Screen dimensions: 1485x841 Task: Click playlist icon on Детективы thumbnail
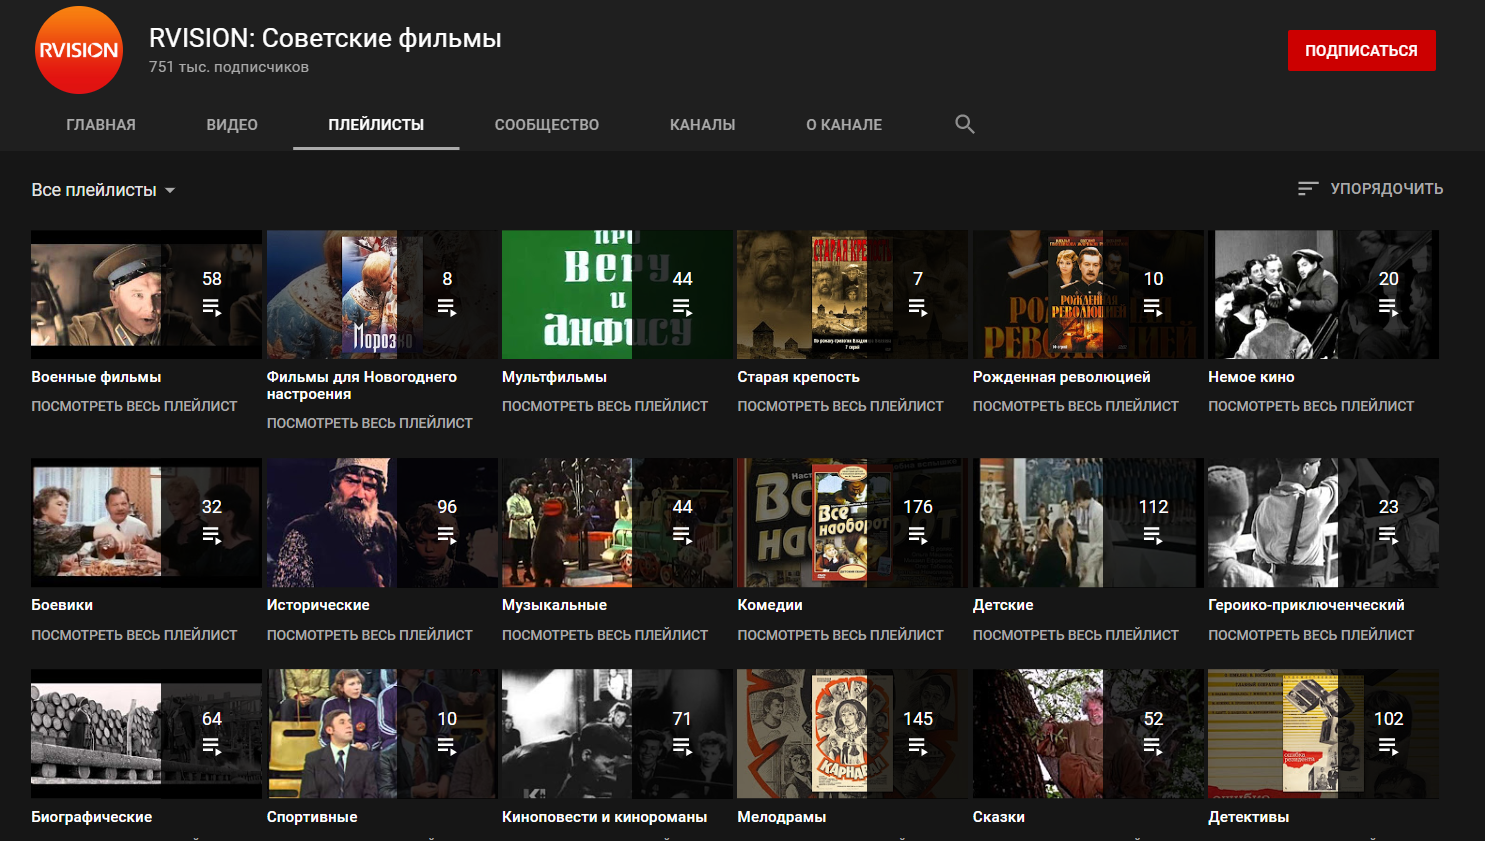1388,746
